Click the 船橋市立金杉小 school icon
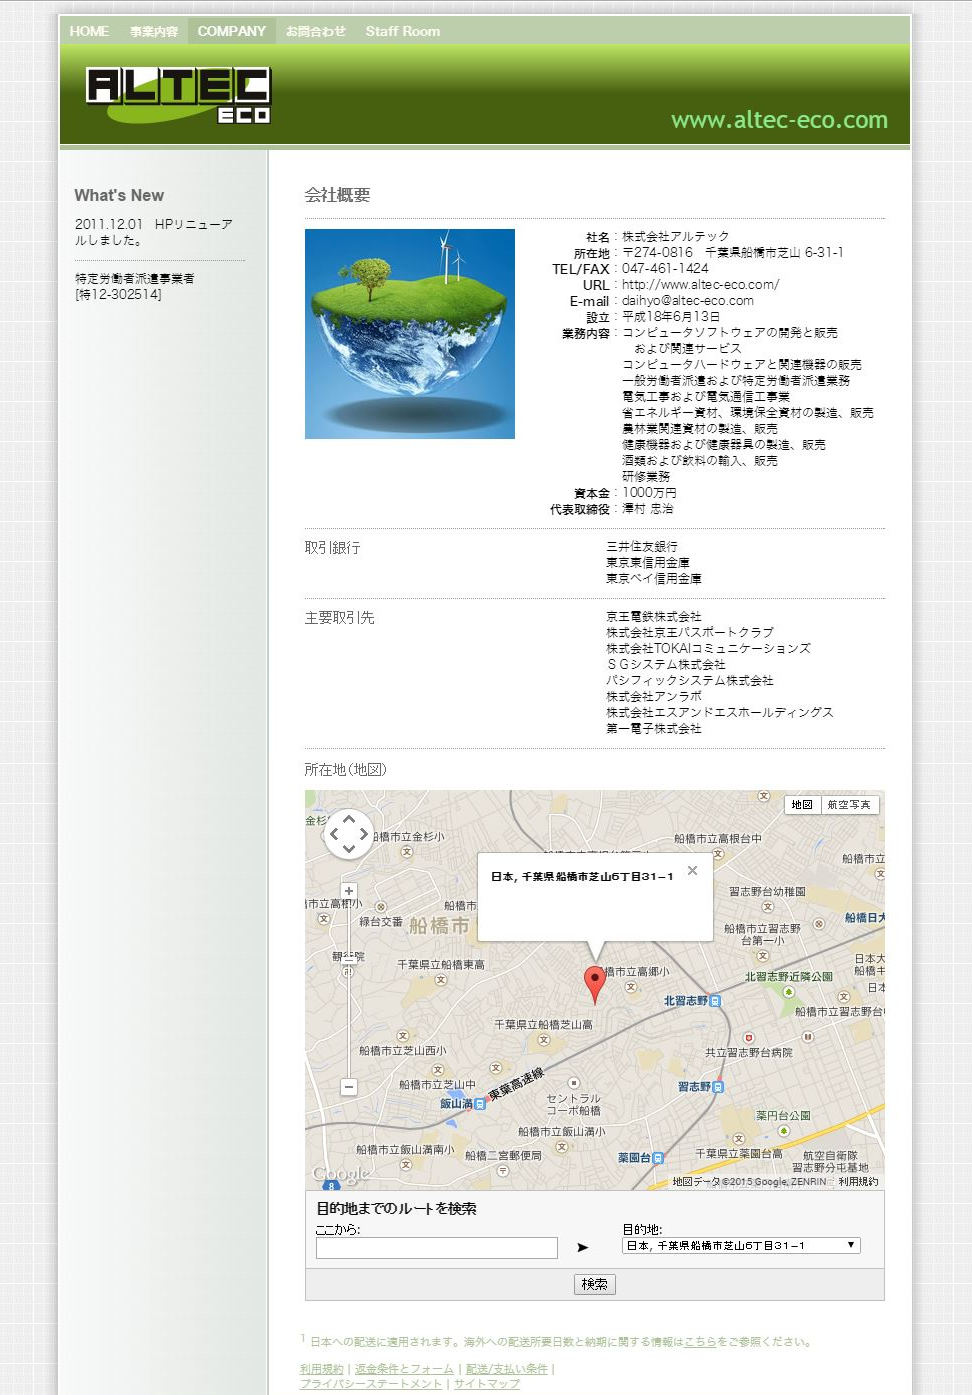This screenshot has width=972, height=1395. pyautogui.click(x=407, y=852)
